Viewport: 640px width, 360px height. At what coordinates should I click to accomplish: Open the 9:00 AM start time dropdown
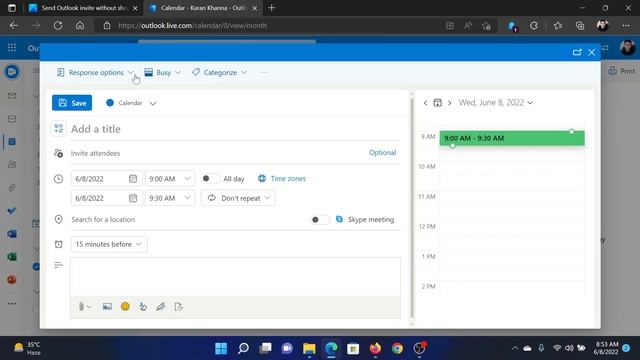[169, 179]
